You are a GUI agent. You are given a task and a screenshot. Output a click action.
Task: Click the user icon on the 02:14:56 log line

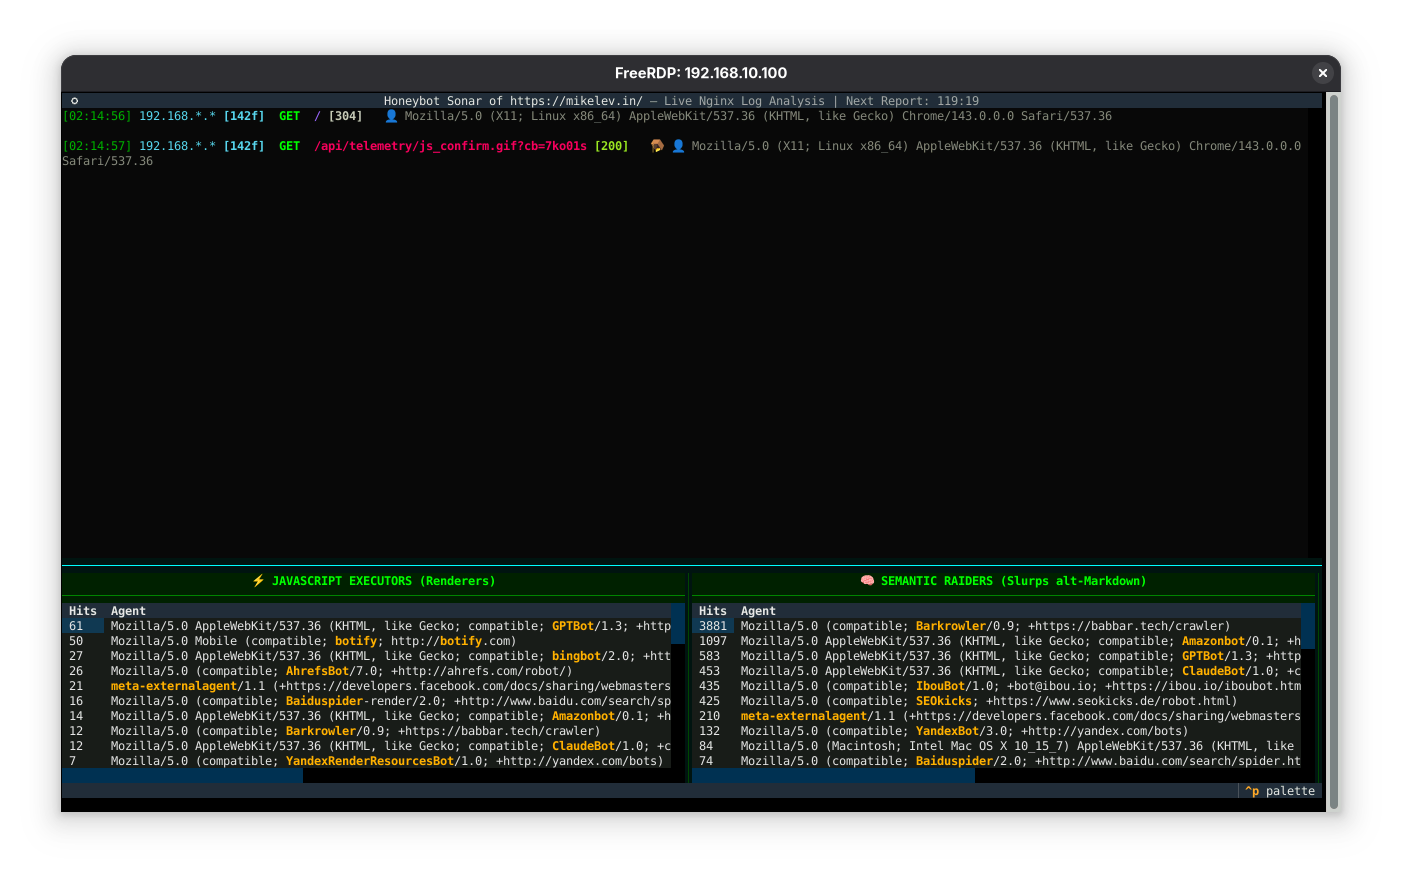(x=391, y=116)
